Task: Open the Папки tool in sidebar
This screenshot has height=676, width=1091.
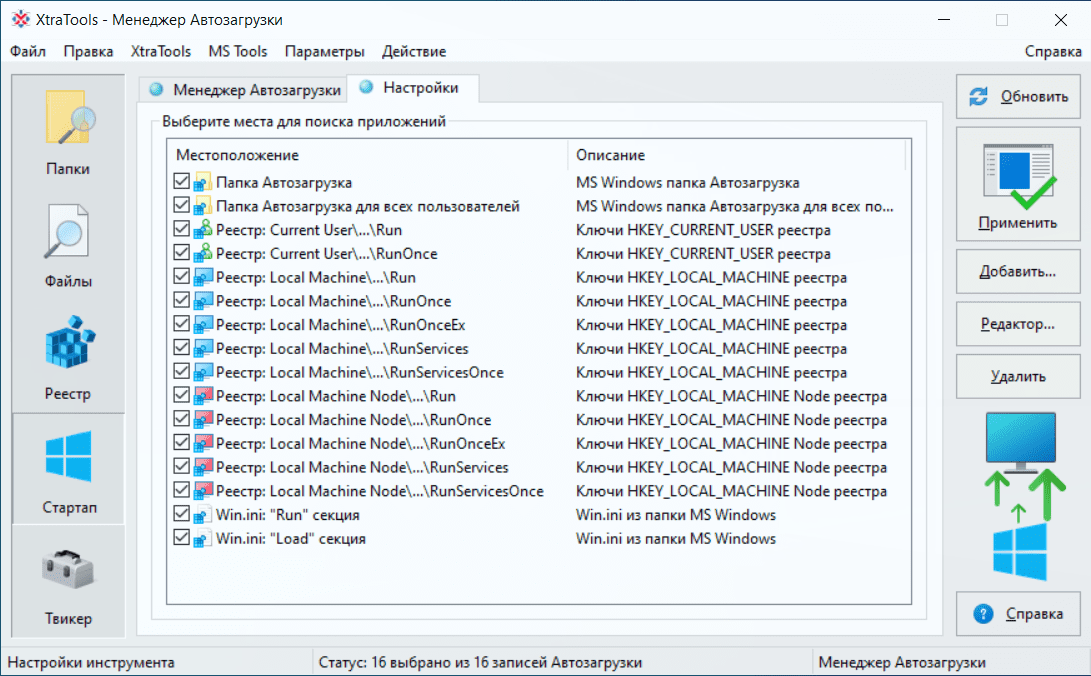Action: click(x=68, y=131)
